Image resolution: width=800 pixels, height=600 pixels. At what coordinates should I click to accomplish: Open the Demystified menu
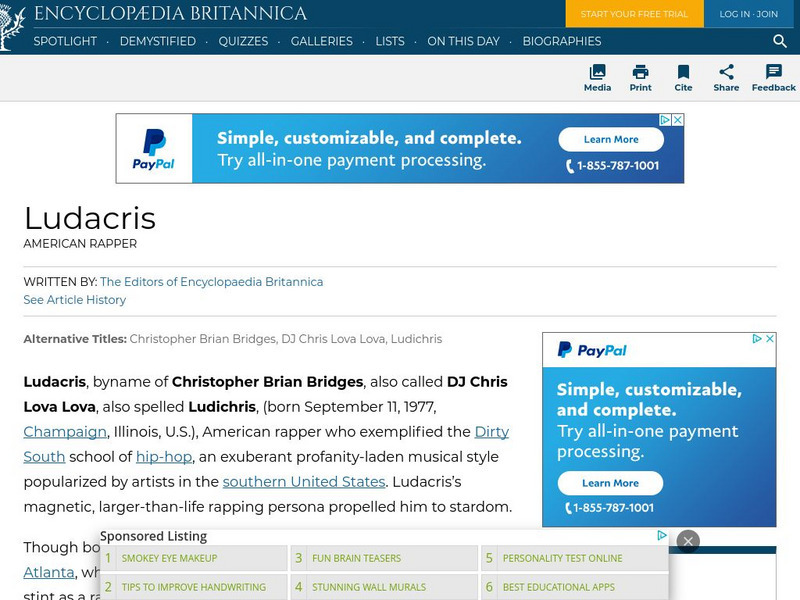click(158, 41)
